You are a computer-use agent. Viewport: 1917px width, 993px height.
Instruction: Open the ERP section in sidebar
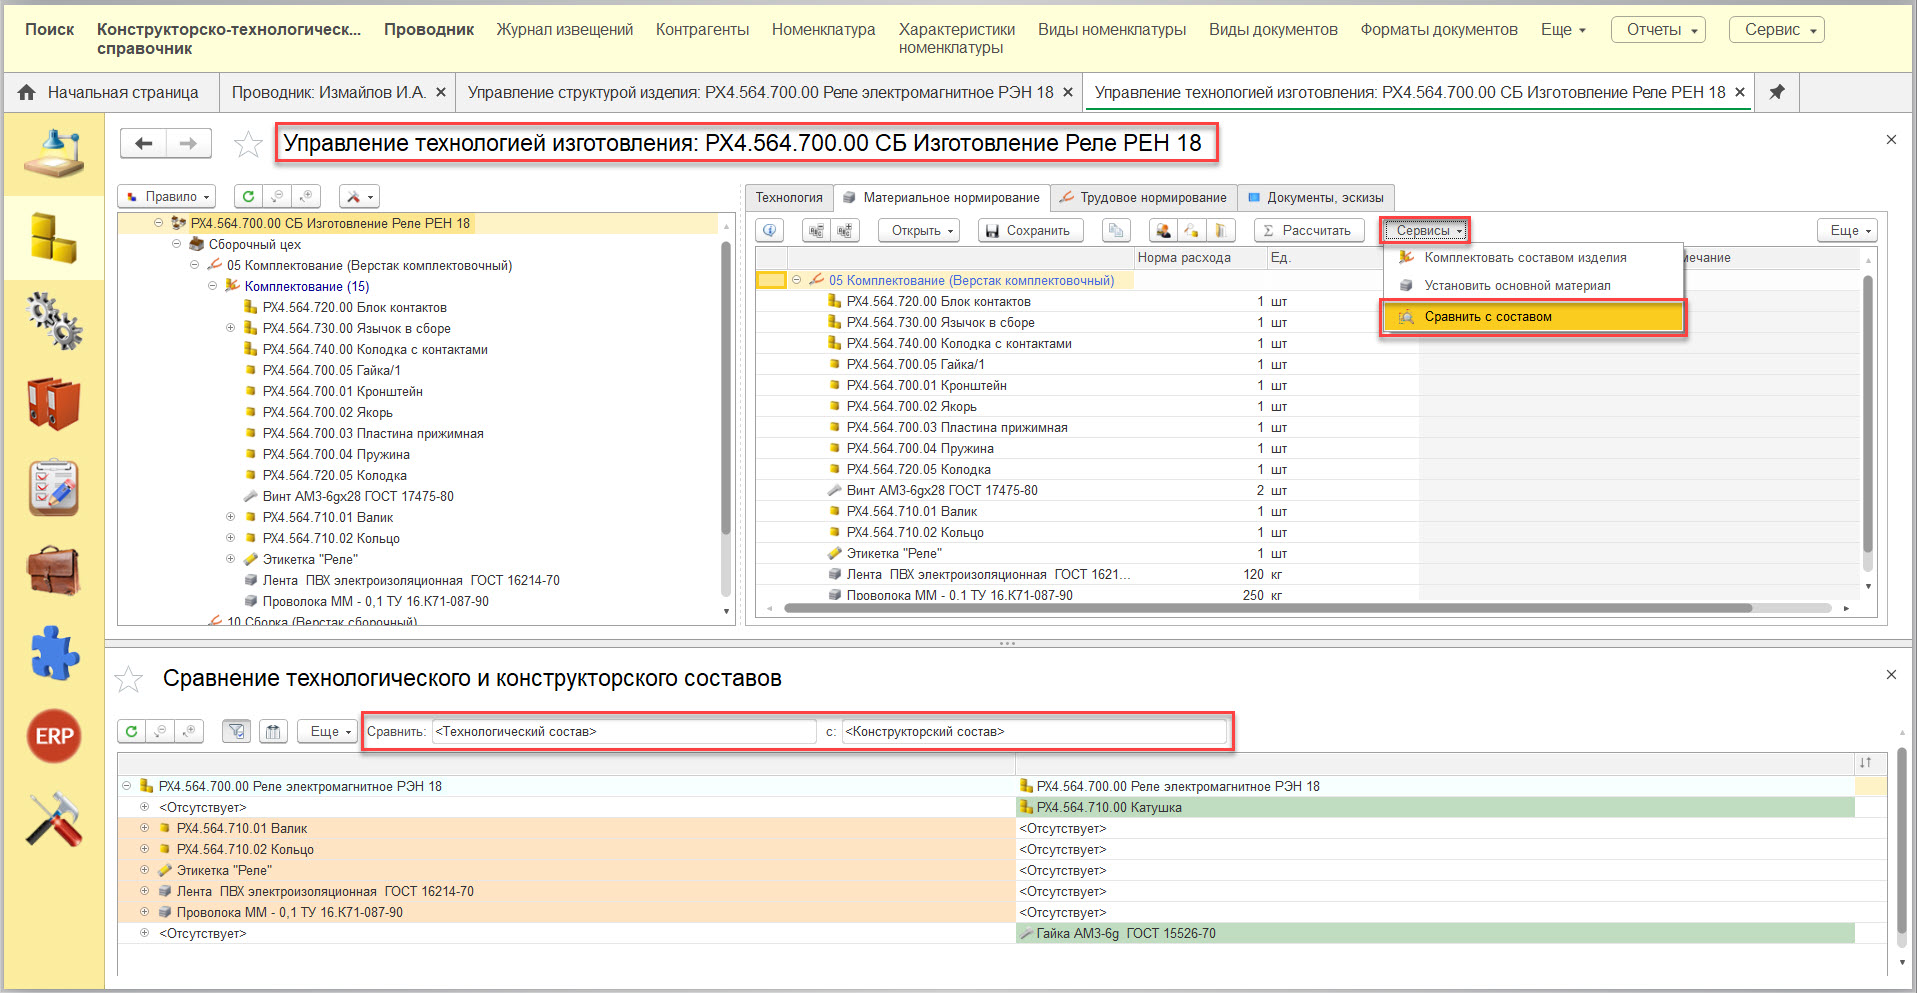click(54, 736)
